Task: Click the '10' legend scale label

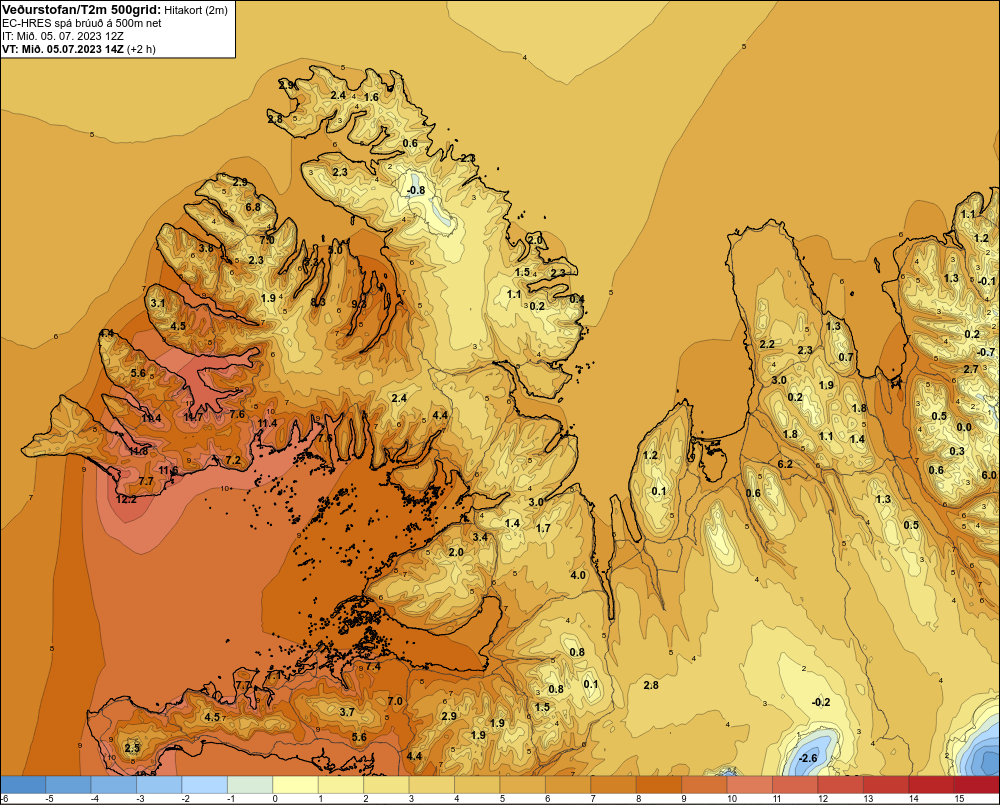Action: coord(732,799)
